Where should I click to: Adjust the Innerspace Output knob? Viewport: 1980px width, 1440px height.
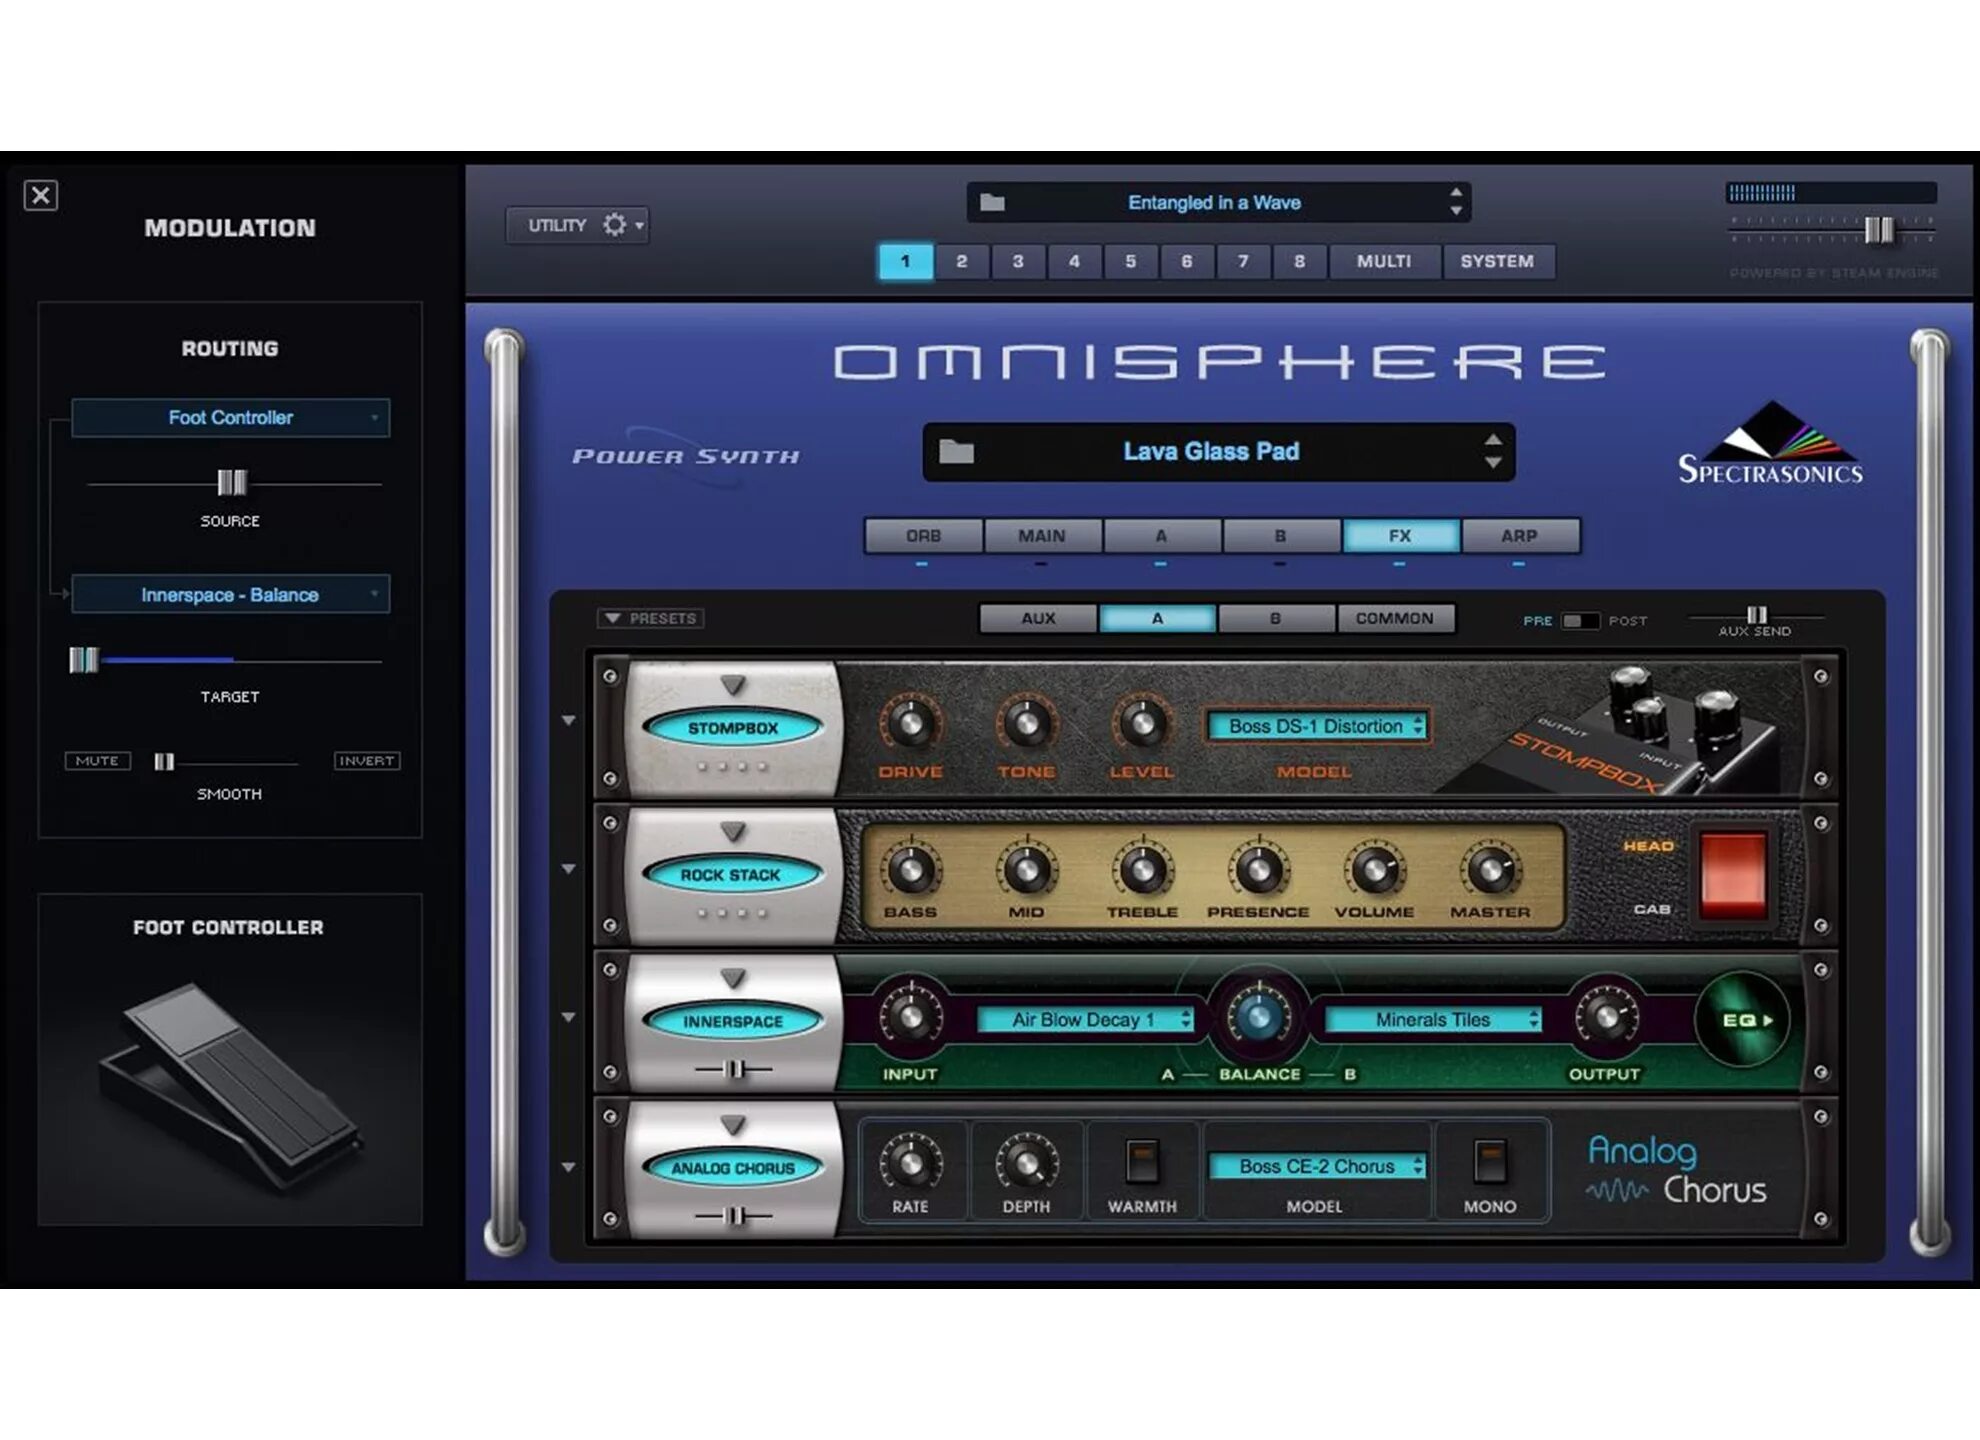pyautogui.click(x=1606, y=1018)
